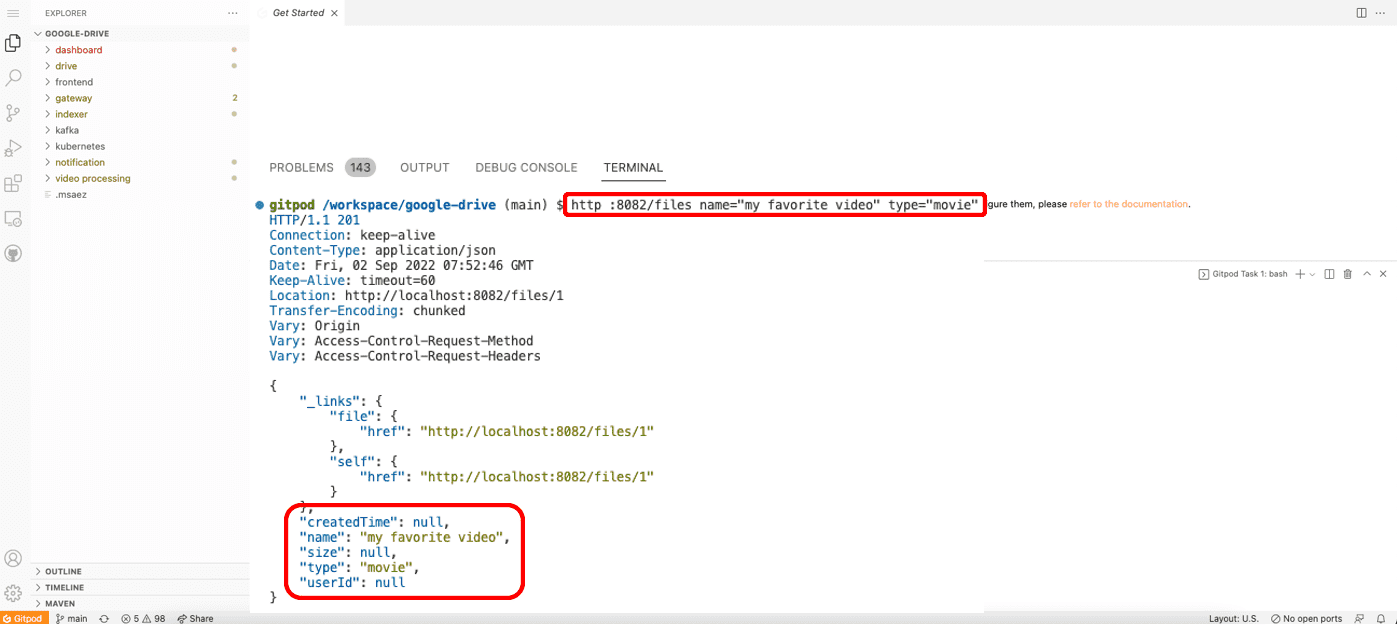Image resolution: width=1397 pixels, height=627 pixels.
Task: Select the Get Started editor tab
Action: pyautogui.click(x=298, y=13)
